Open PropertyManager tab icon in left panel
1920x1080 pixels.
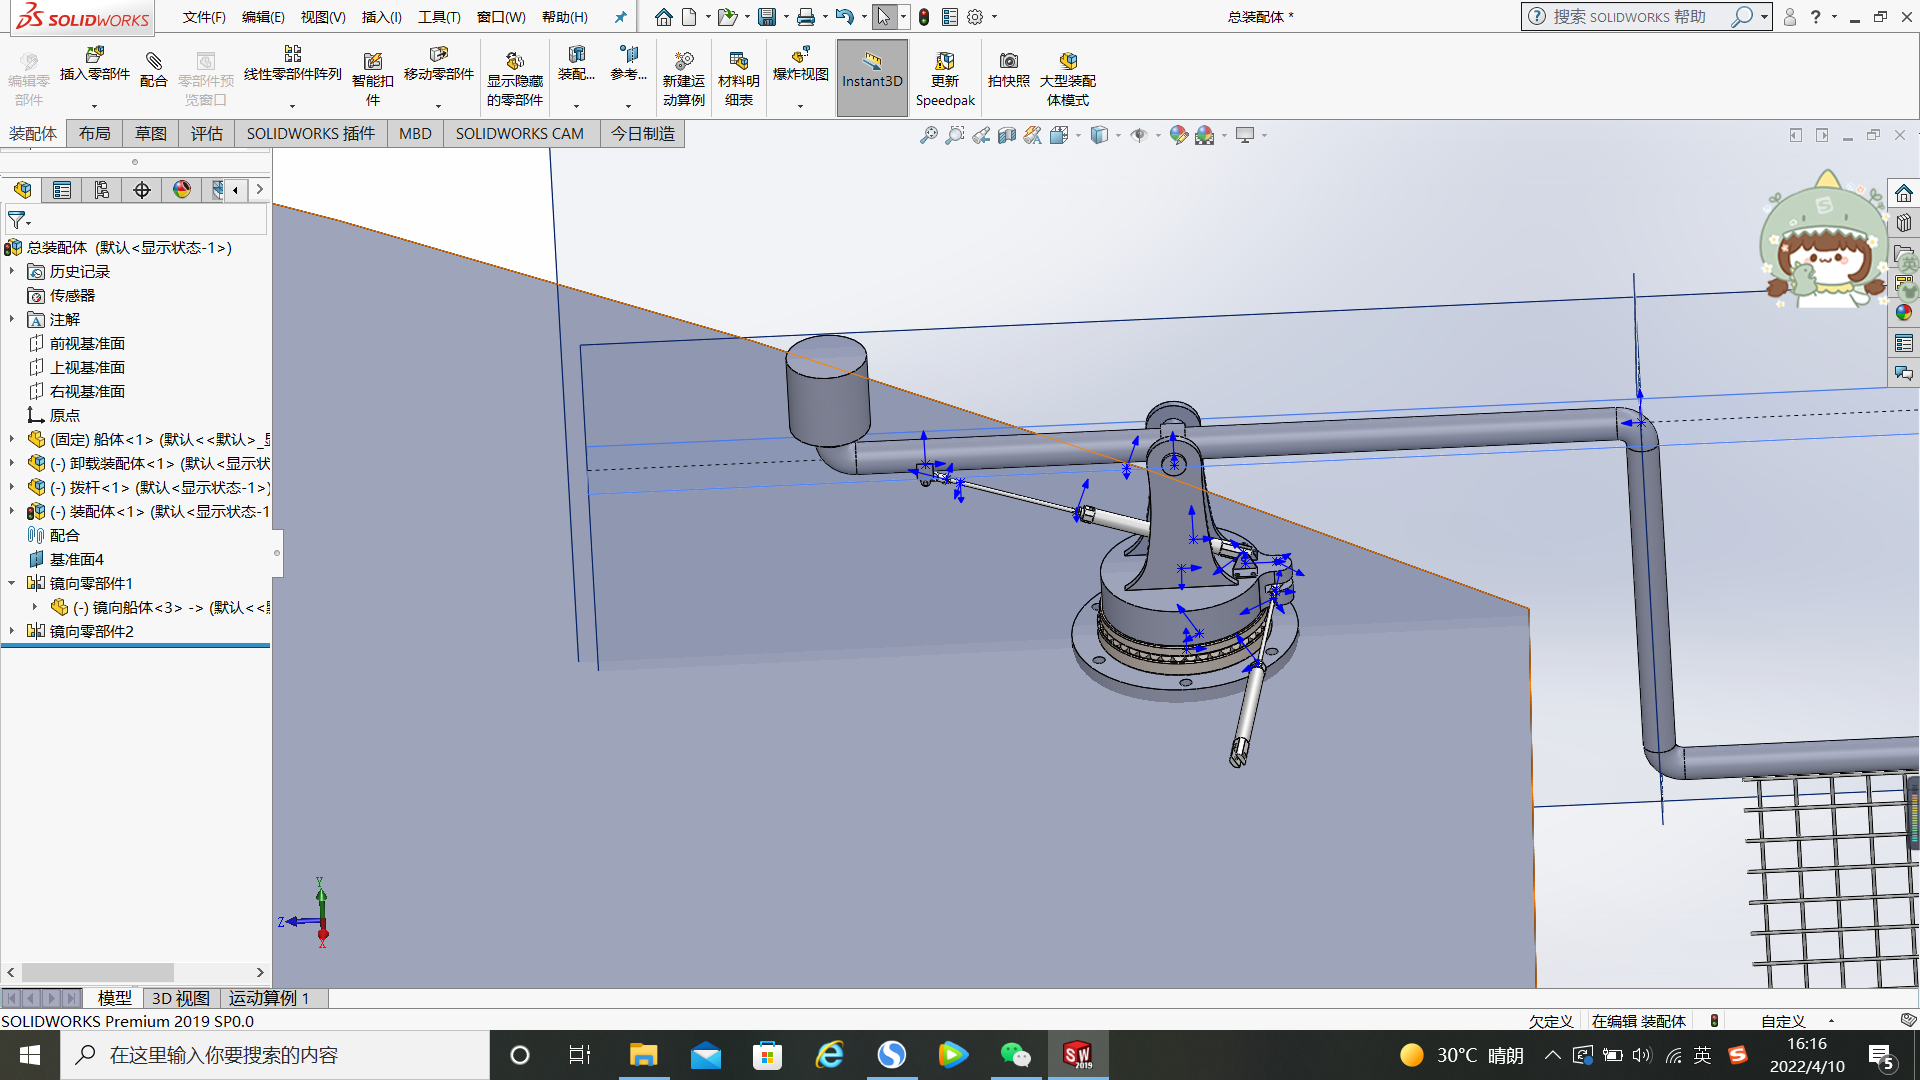pos(62,190)
